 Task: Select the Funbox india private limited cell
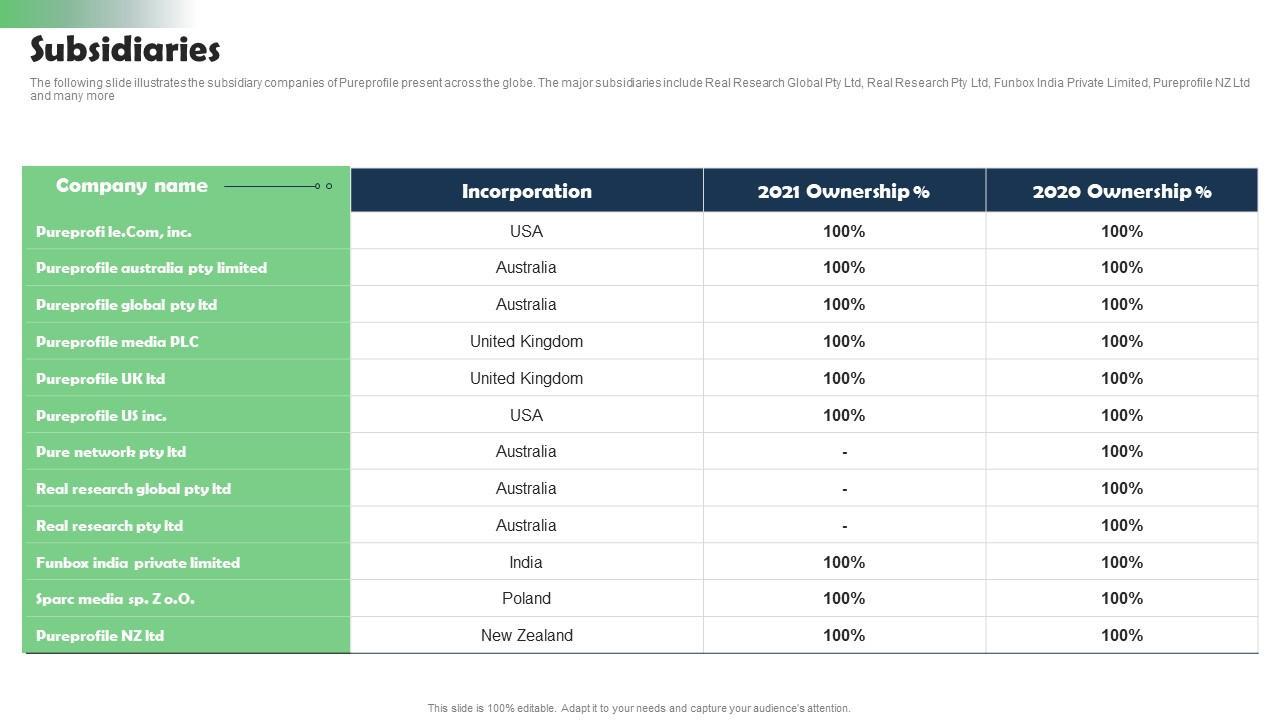click(138, 563)
